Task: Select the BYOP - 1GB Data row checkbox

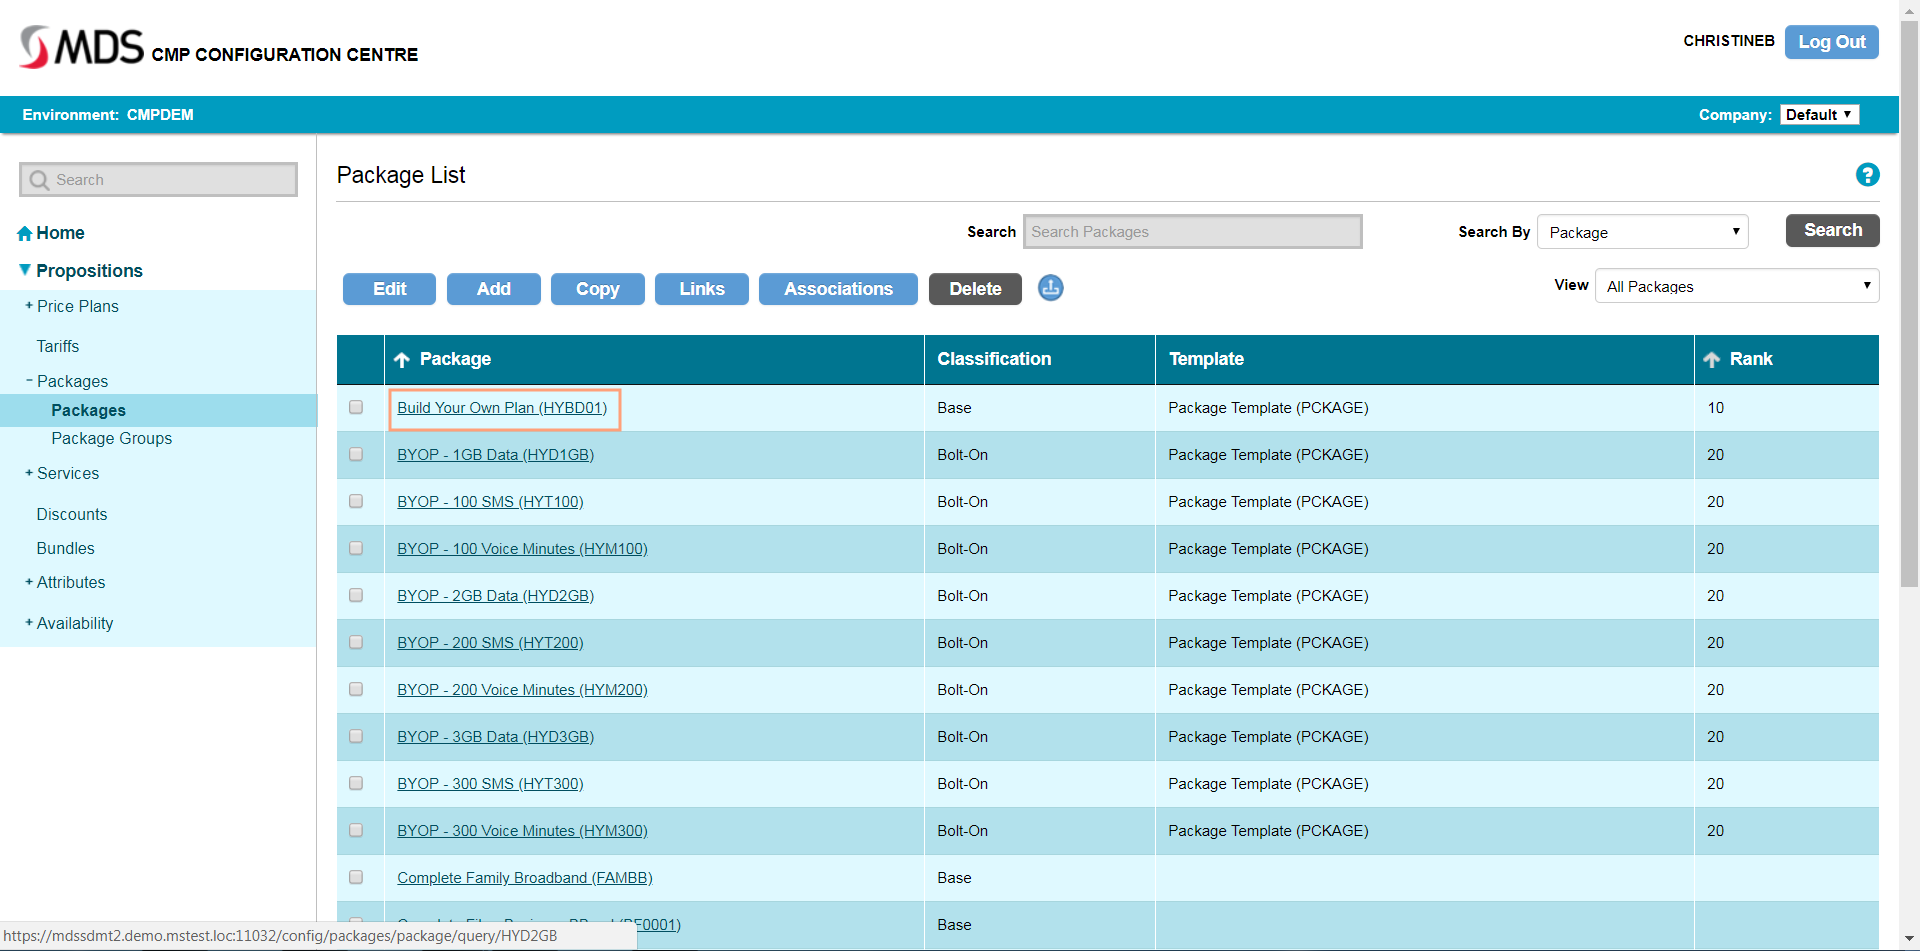Action: tap(356, 454)
